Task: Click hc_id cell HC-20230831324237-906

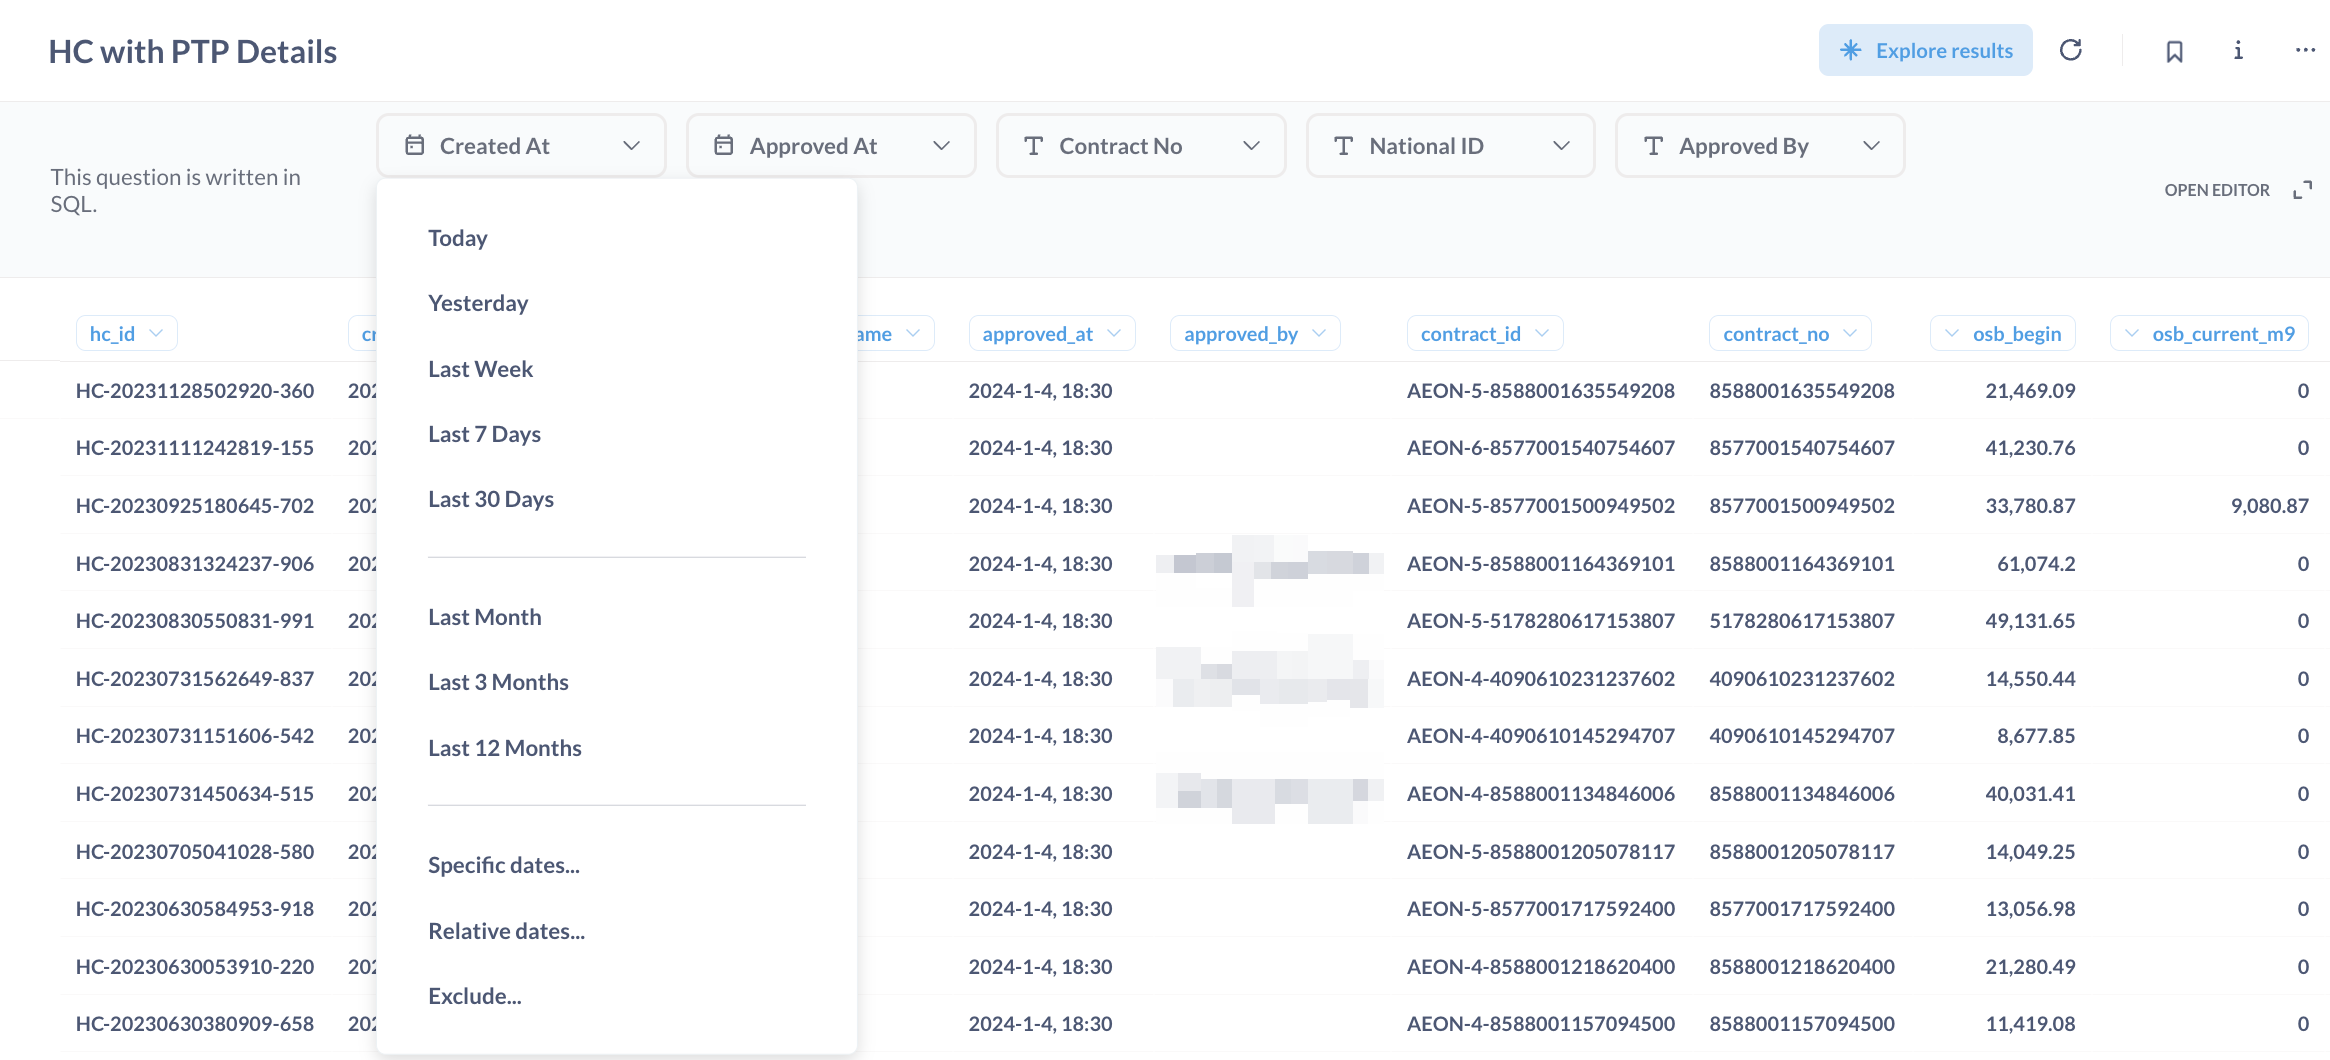Action: [195, 564]
